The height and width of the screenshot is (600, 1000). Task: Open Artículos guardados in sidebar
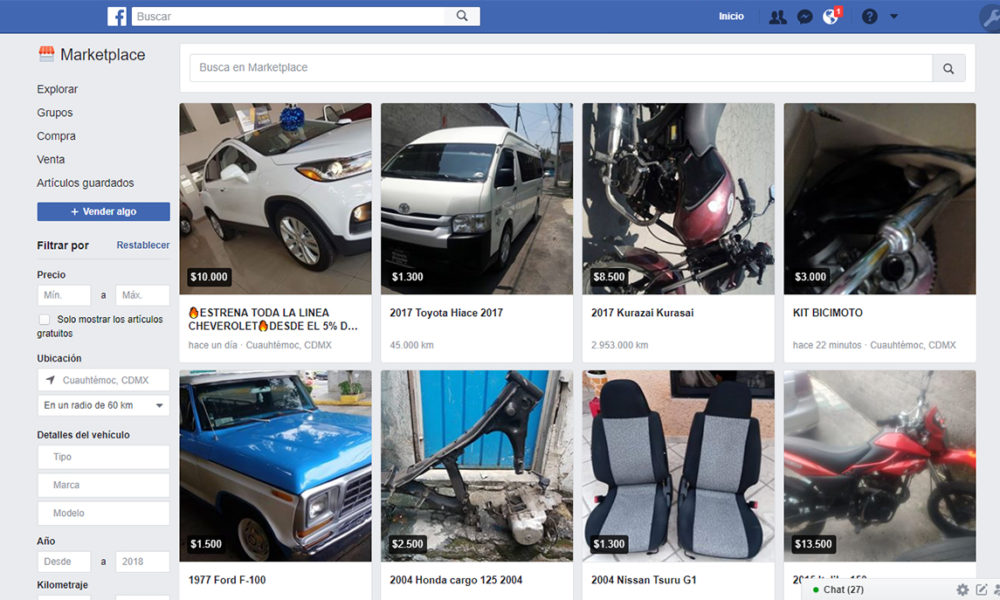click(x=85, y=183)
